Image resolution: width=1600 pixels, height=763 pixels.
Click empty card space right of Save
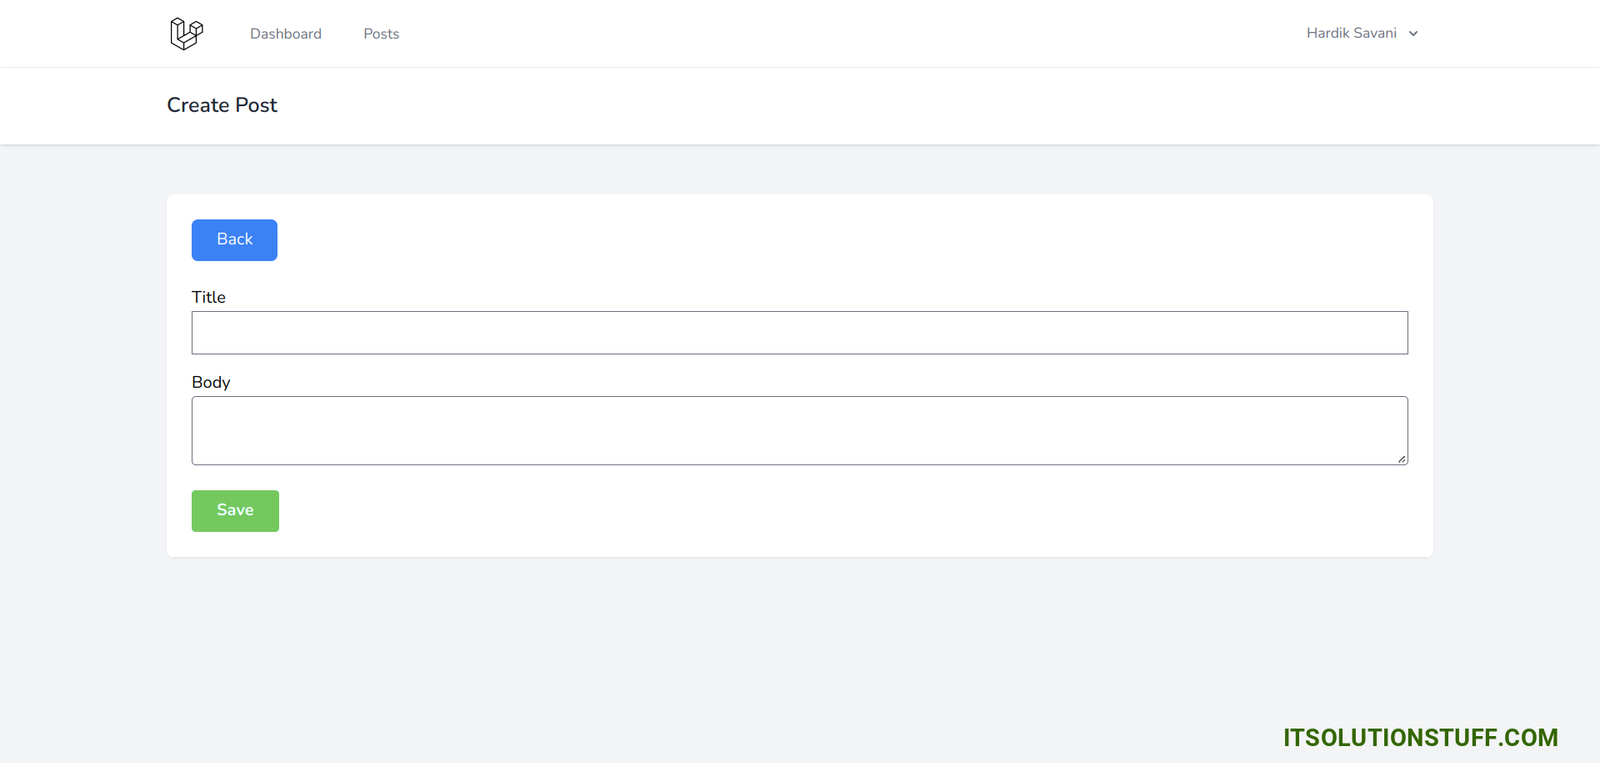click(x=800, y=511)
